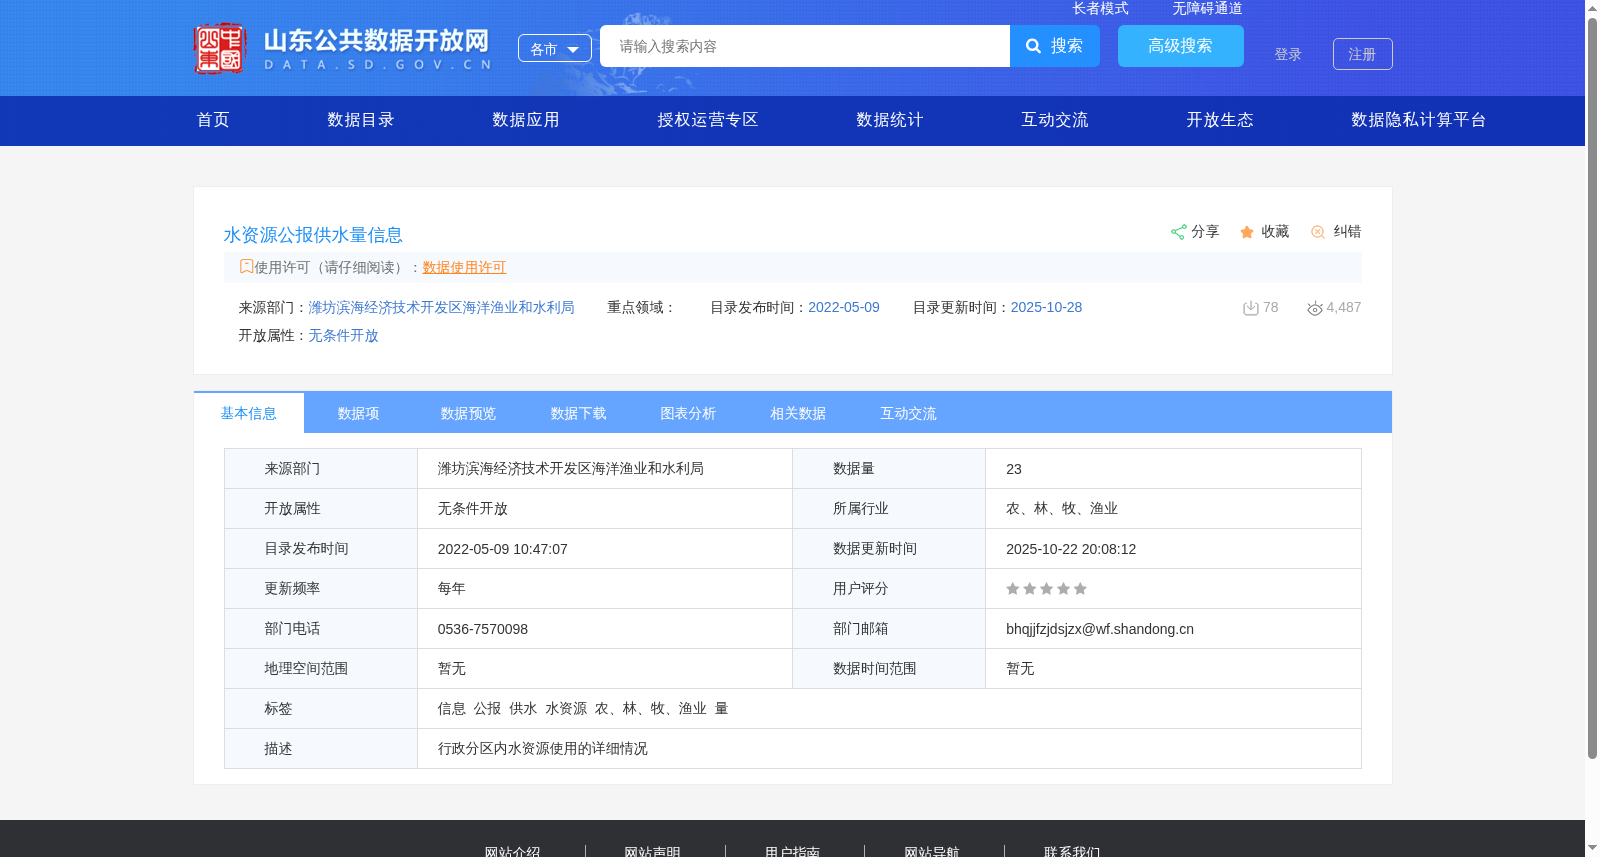
Task: Switch to the 互动交流 dataset tab
Action: (x=909, y=413)
